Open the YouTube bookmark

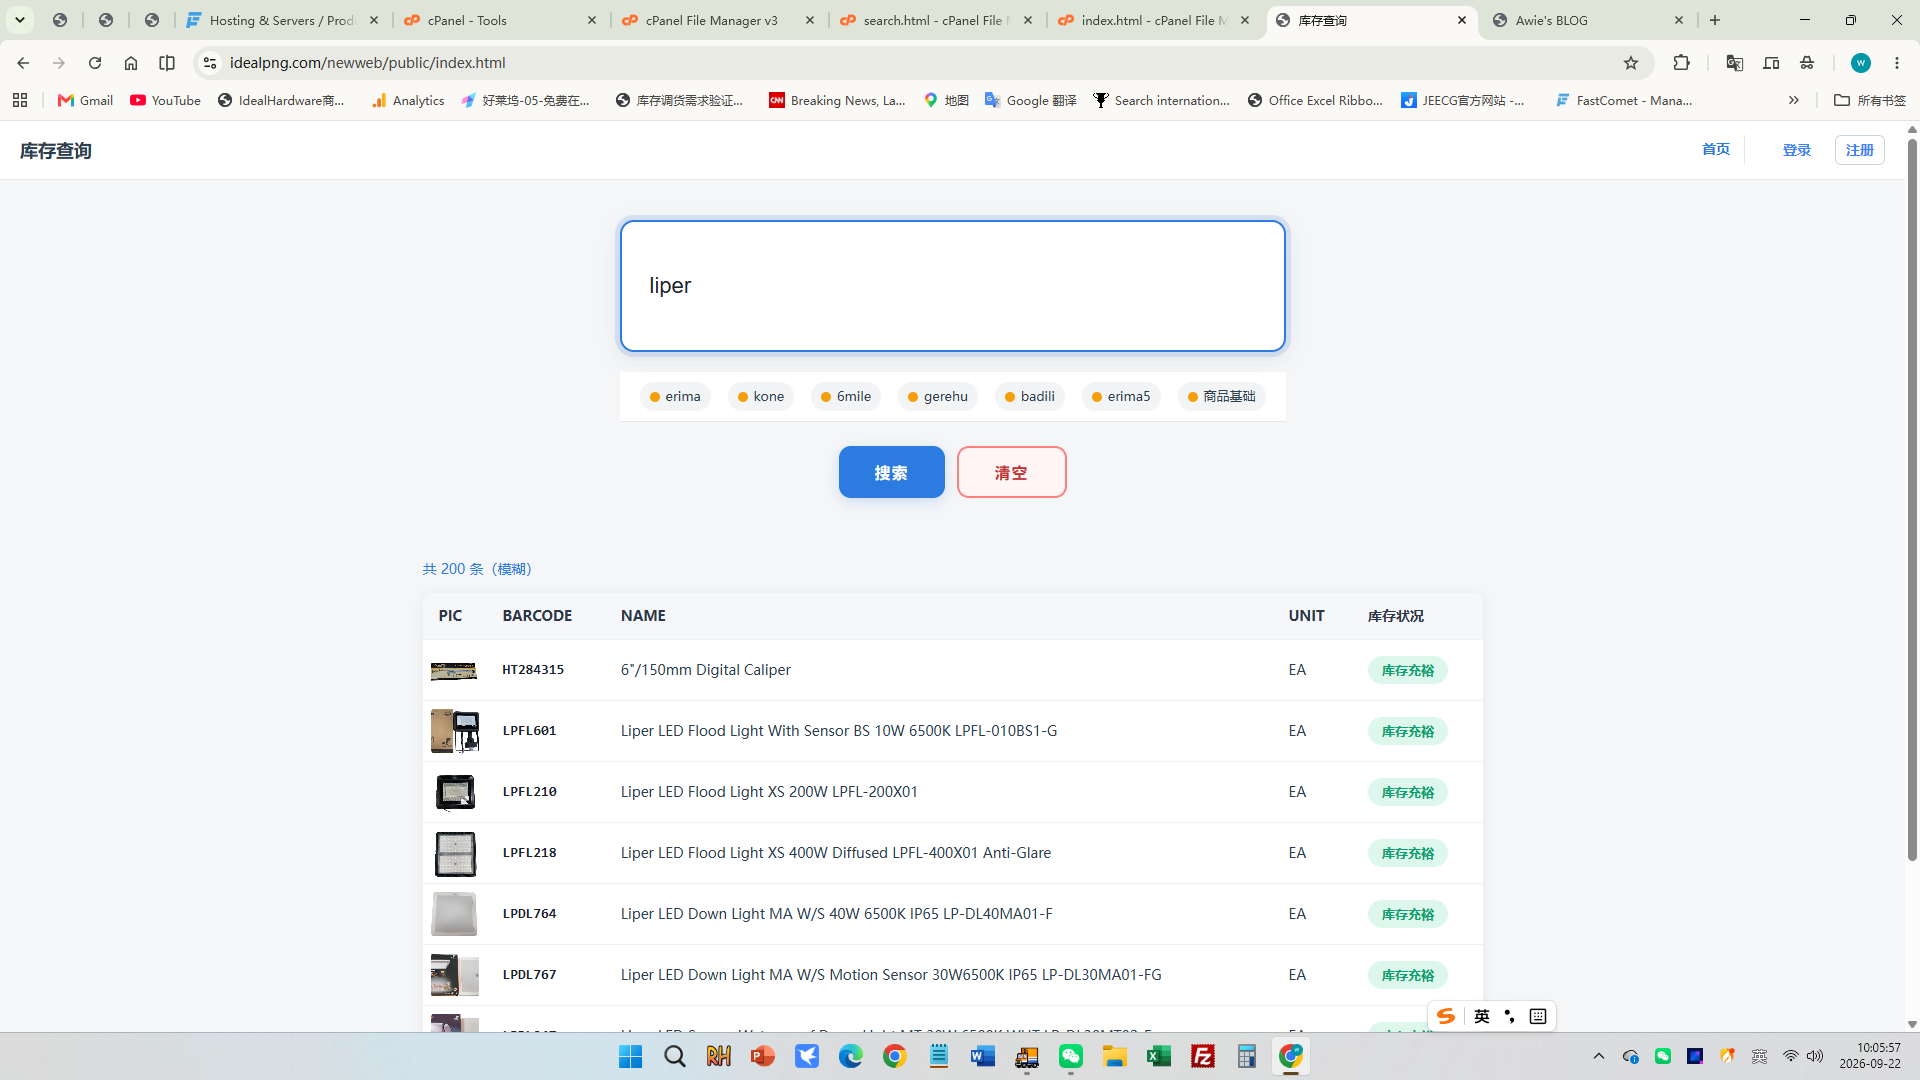pyautogui.click(x=165, y=100)
